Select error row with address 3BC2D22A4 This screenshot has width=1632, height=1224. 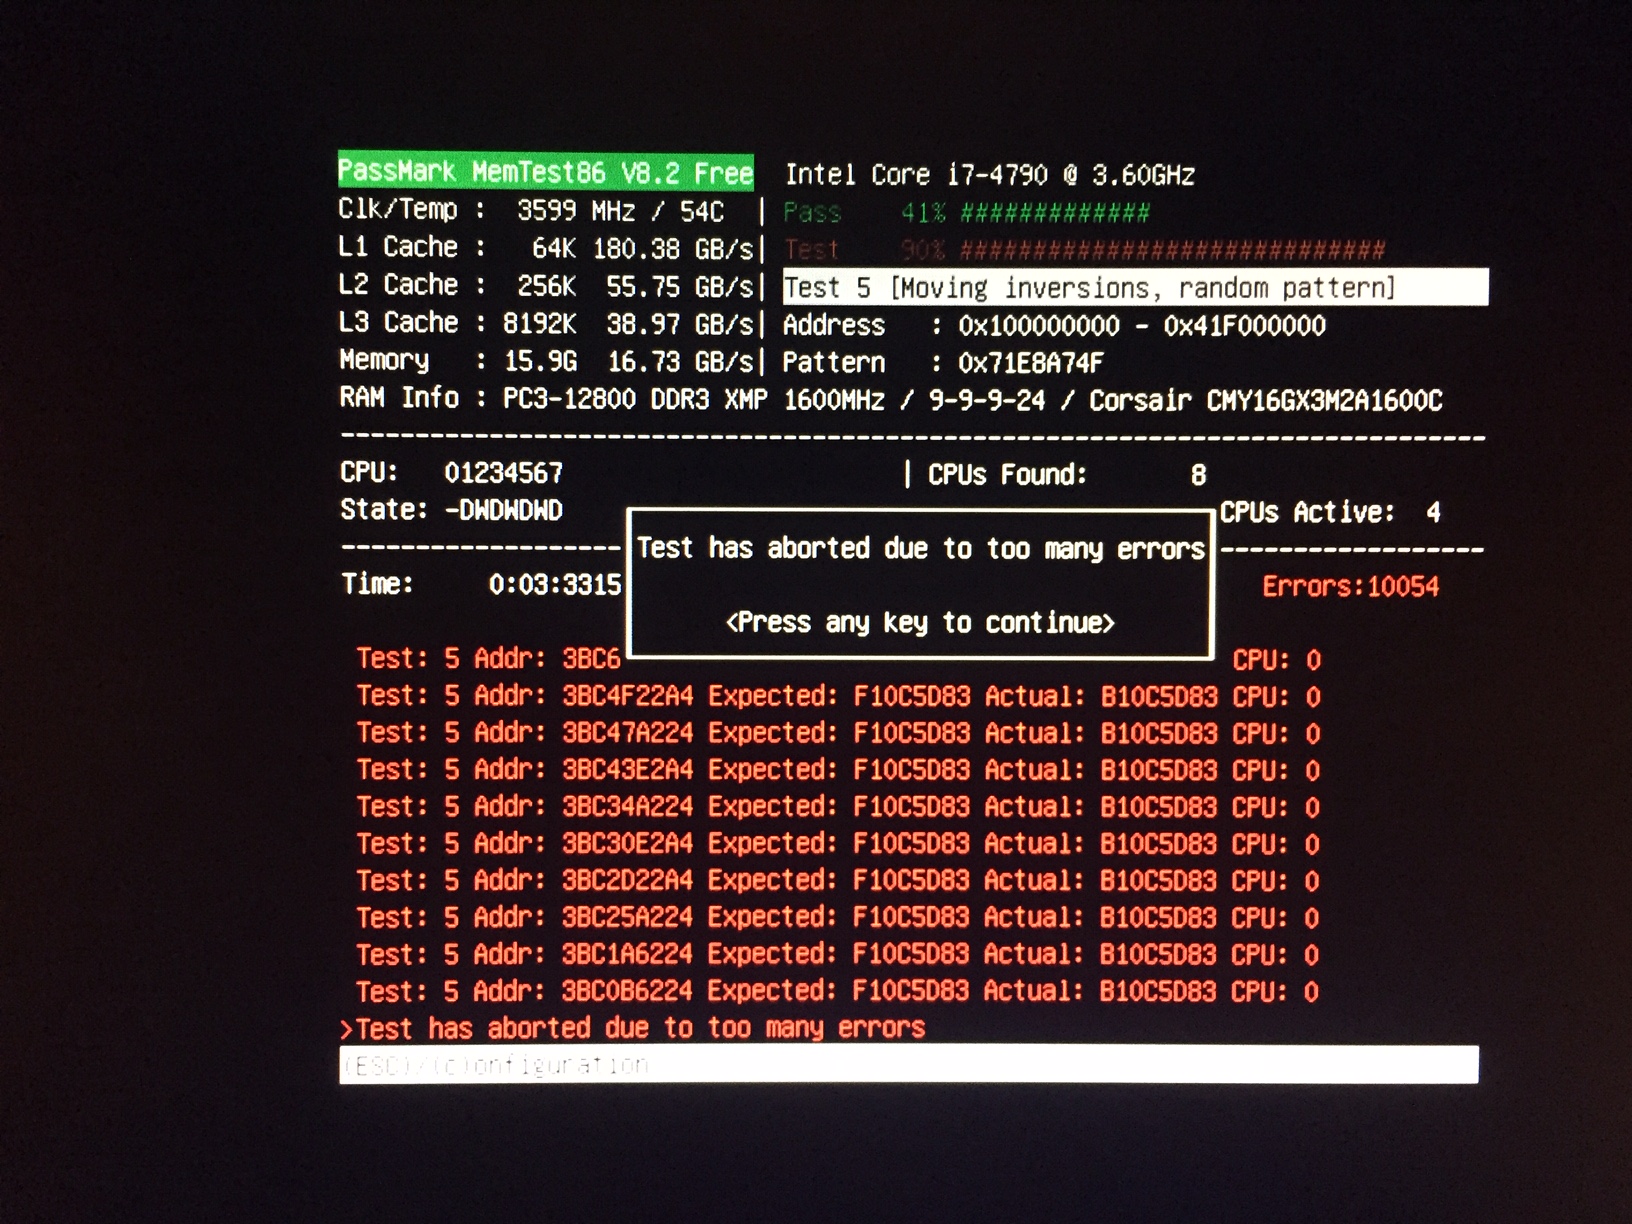pos(838,881)
